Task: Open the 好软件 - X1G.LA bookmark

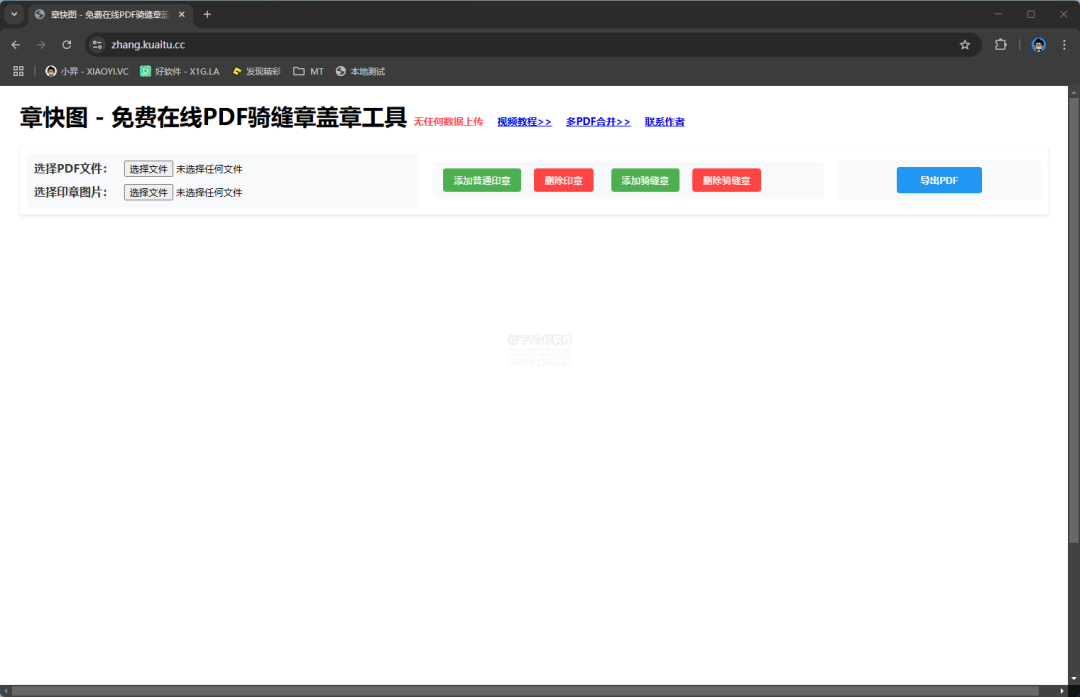Action: (180, 71)
